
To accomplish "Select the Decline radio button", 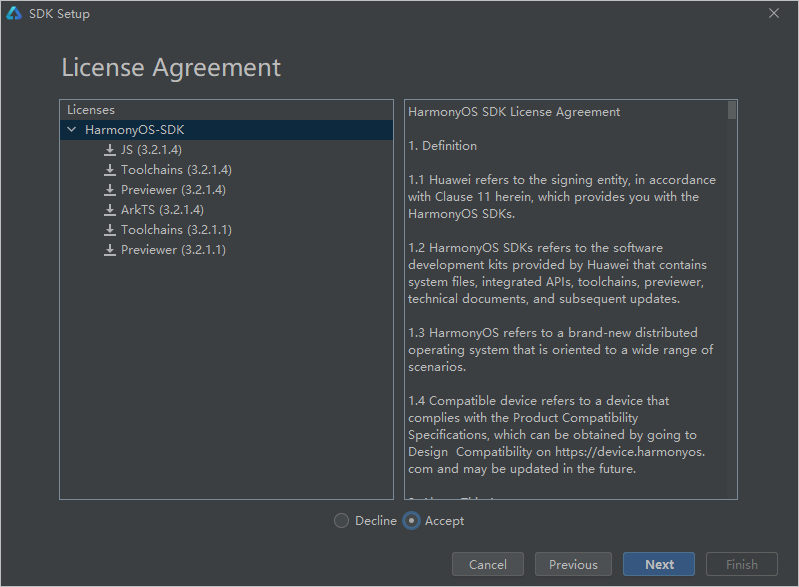I will [341, 521].
